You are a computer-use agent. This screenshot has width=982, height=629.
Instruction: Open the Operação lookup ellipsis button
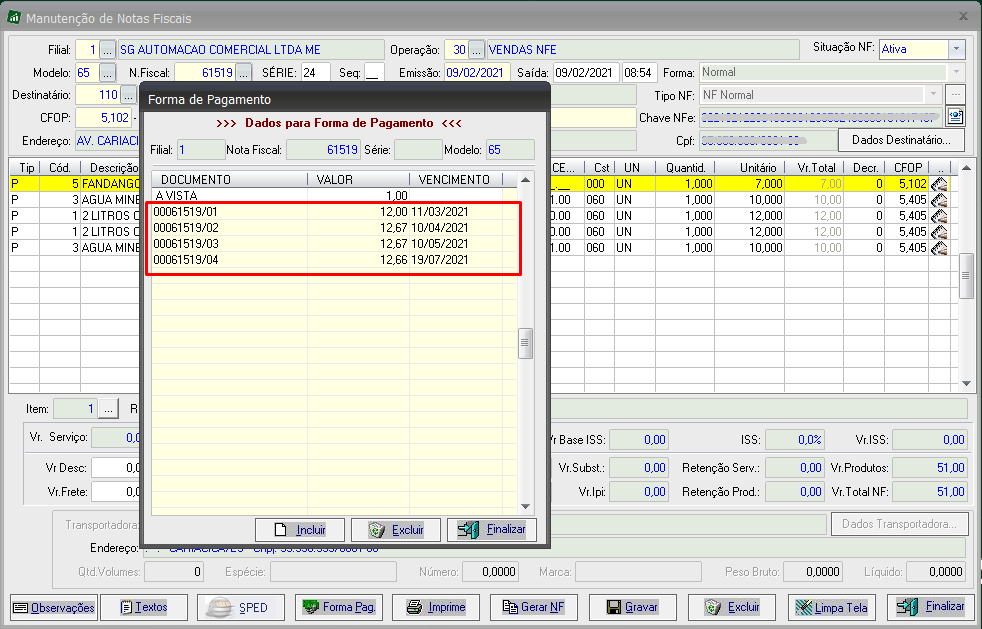(477, 49)
